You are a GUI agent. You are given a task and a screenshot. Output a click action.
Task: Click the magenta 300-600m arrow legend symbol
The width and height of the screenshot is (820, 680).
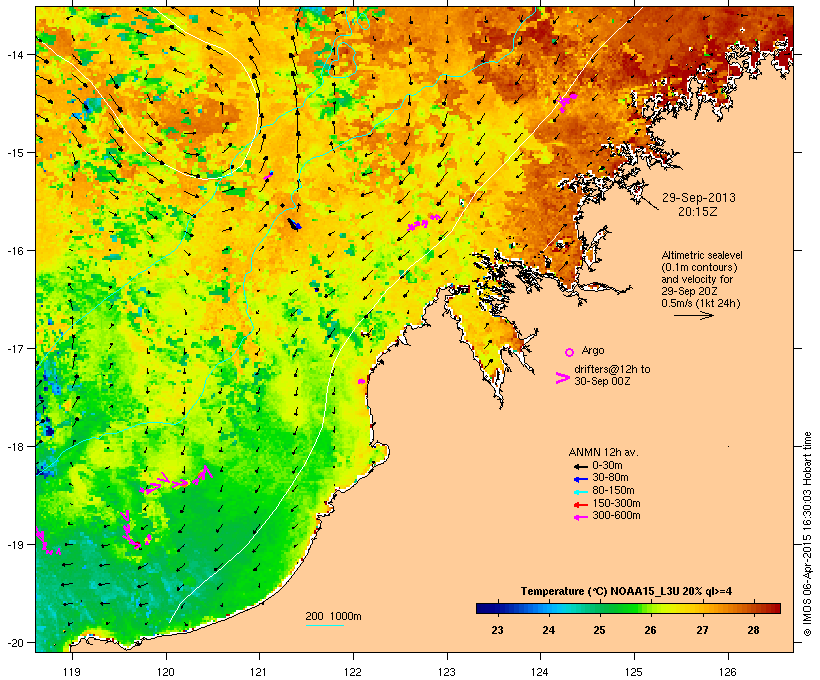pyautogui.click(x=580, y=517)
